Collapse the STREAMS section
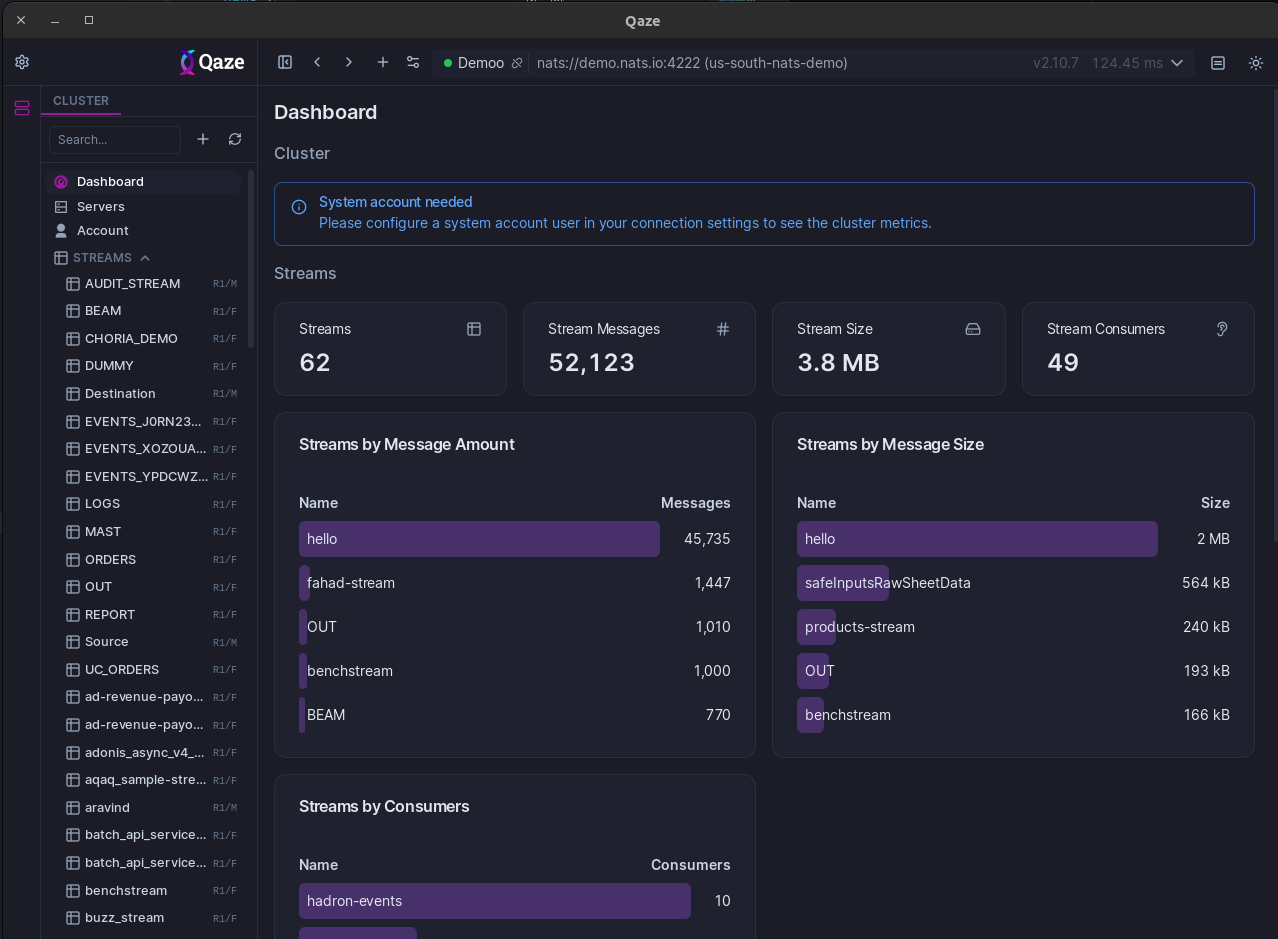Screen dimensions: 1278x939 click(145, 257)
